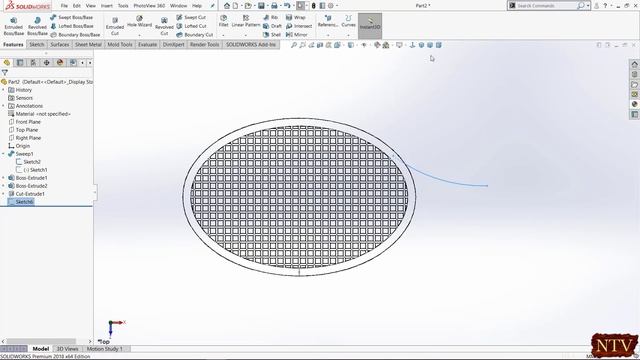Choose the Wrap feature

click(296, 18)
